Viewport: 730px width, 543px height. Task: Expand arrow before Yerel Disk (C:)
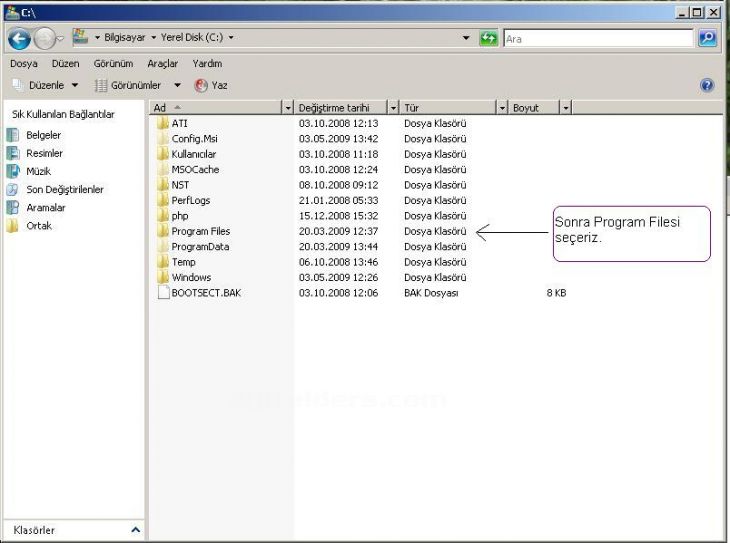pos(153,37)
